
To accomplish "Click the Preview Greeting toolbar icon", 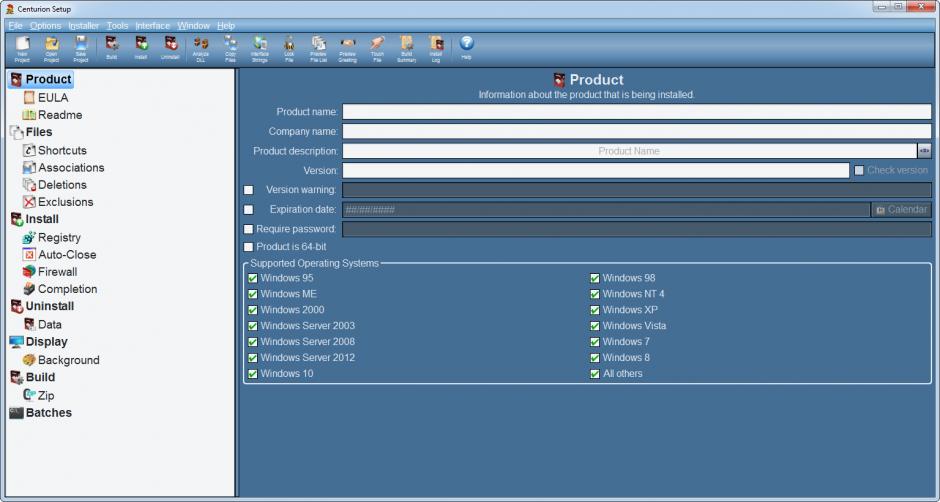I will point(348,49).
